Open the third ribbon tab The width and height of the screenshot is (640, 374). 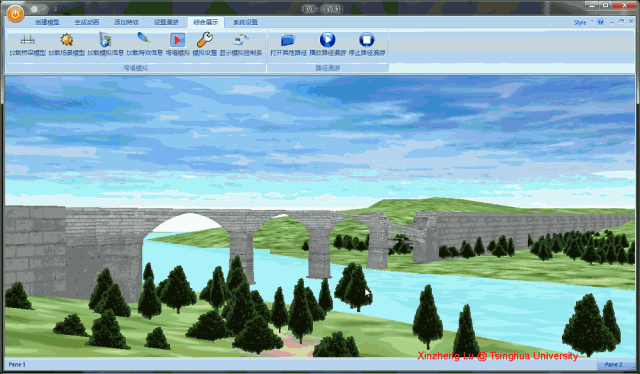click(x=126, y=22)
